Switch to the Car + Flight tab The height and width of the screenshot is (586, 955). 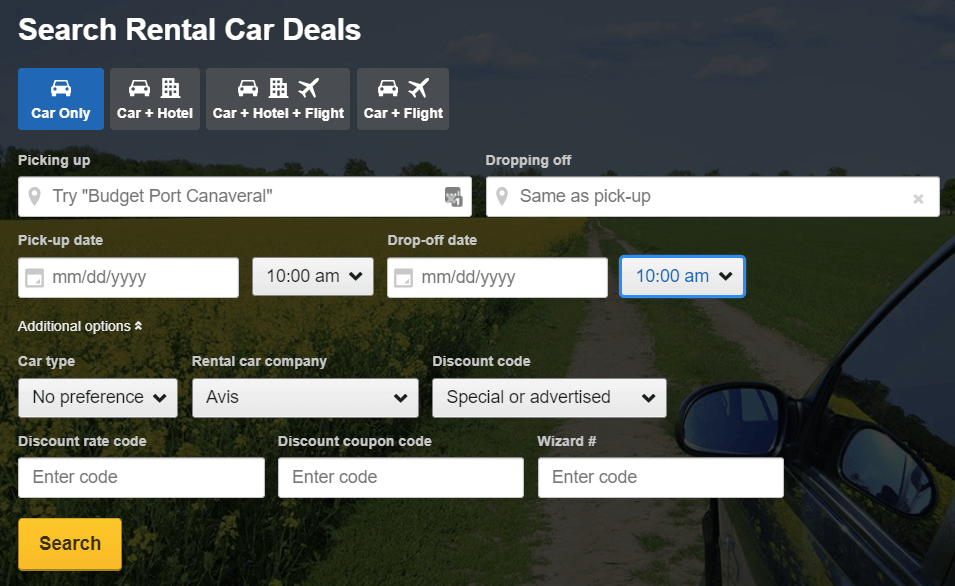[x=403, y=99]
